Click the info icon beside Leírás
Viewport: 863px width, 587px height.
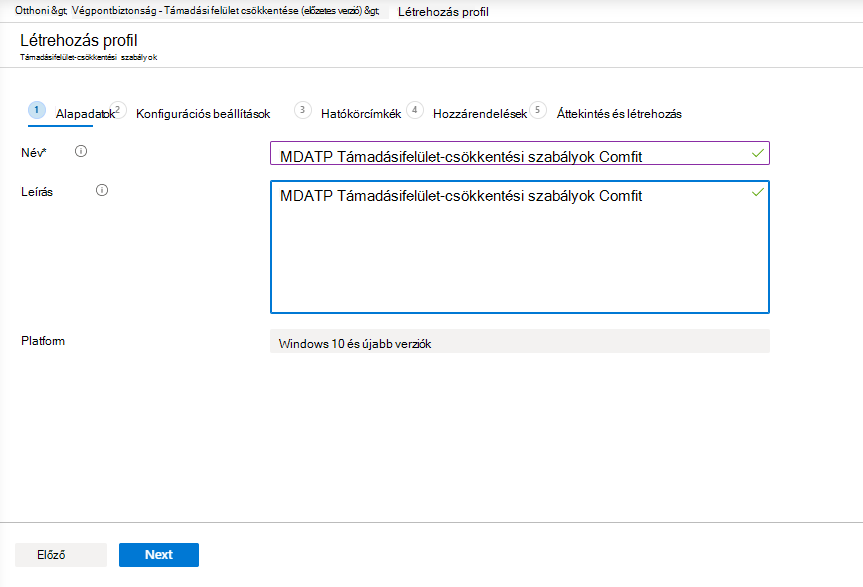click(x=102, y=190)
